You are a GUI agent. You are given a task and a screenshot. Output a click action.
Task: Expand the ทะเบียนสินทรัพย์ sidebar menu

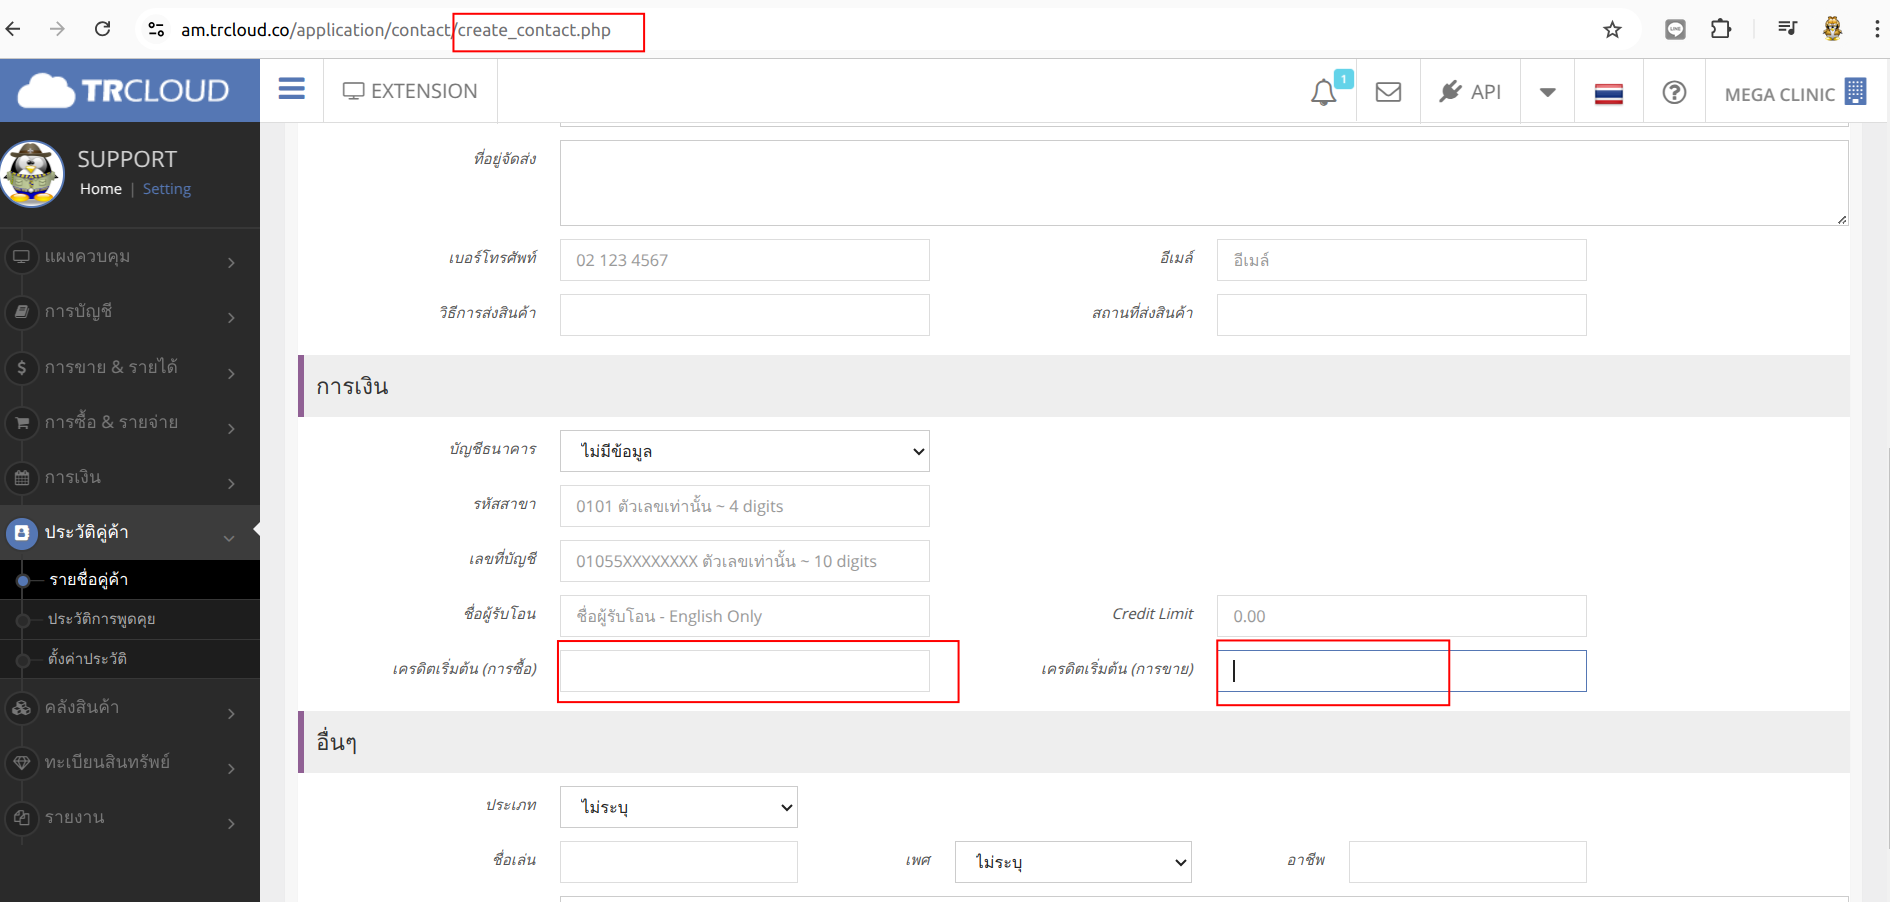click(130, 763)
